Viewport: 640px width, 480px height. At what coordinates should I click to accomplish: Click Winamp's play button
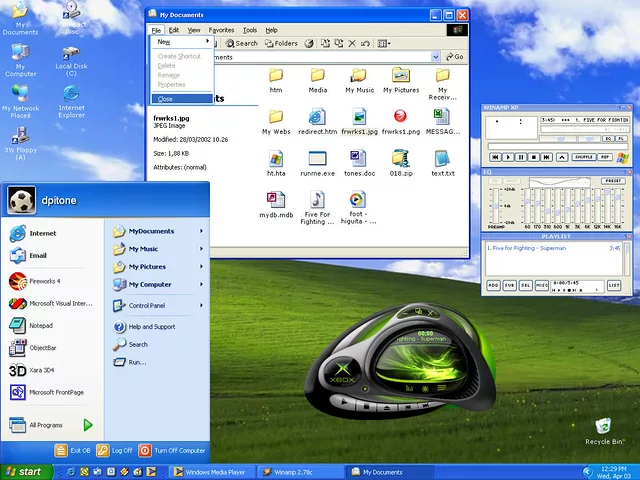pos(508,157)
